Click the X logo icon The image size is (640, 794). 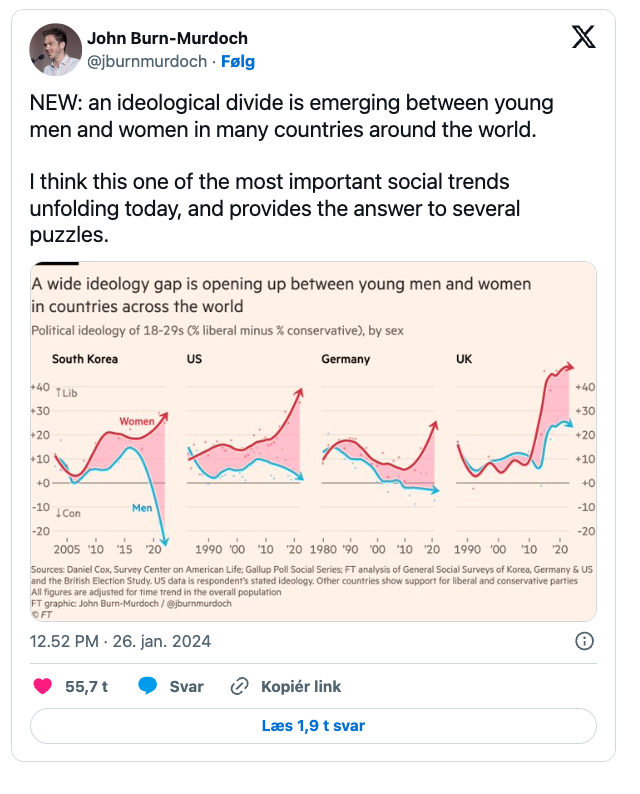tap(583, 38)
